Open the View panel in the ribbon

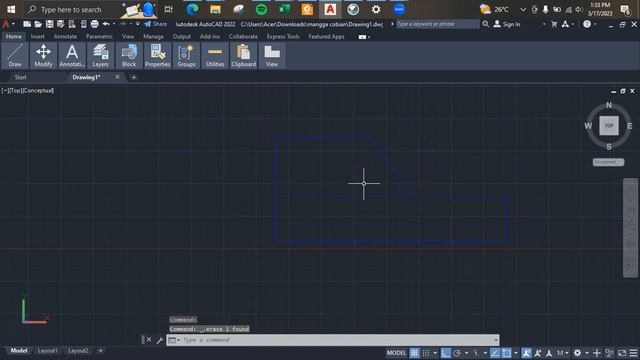click(x=272, y=56)
